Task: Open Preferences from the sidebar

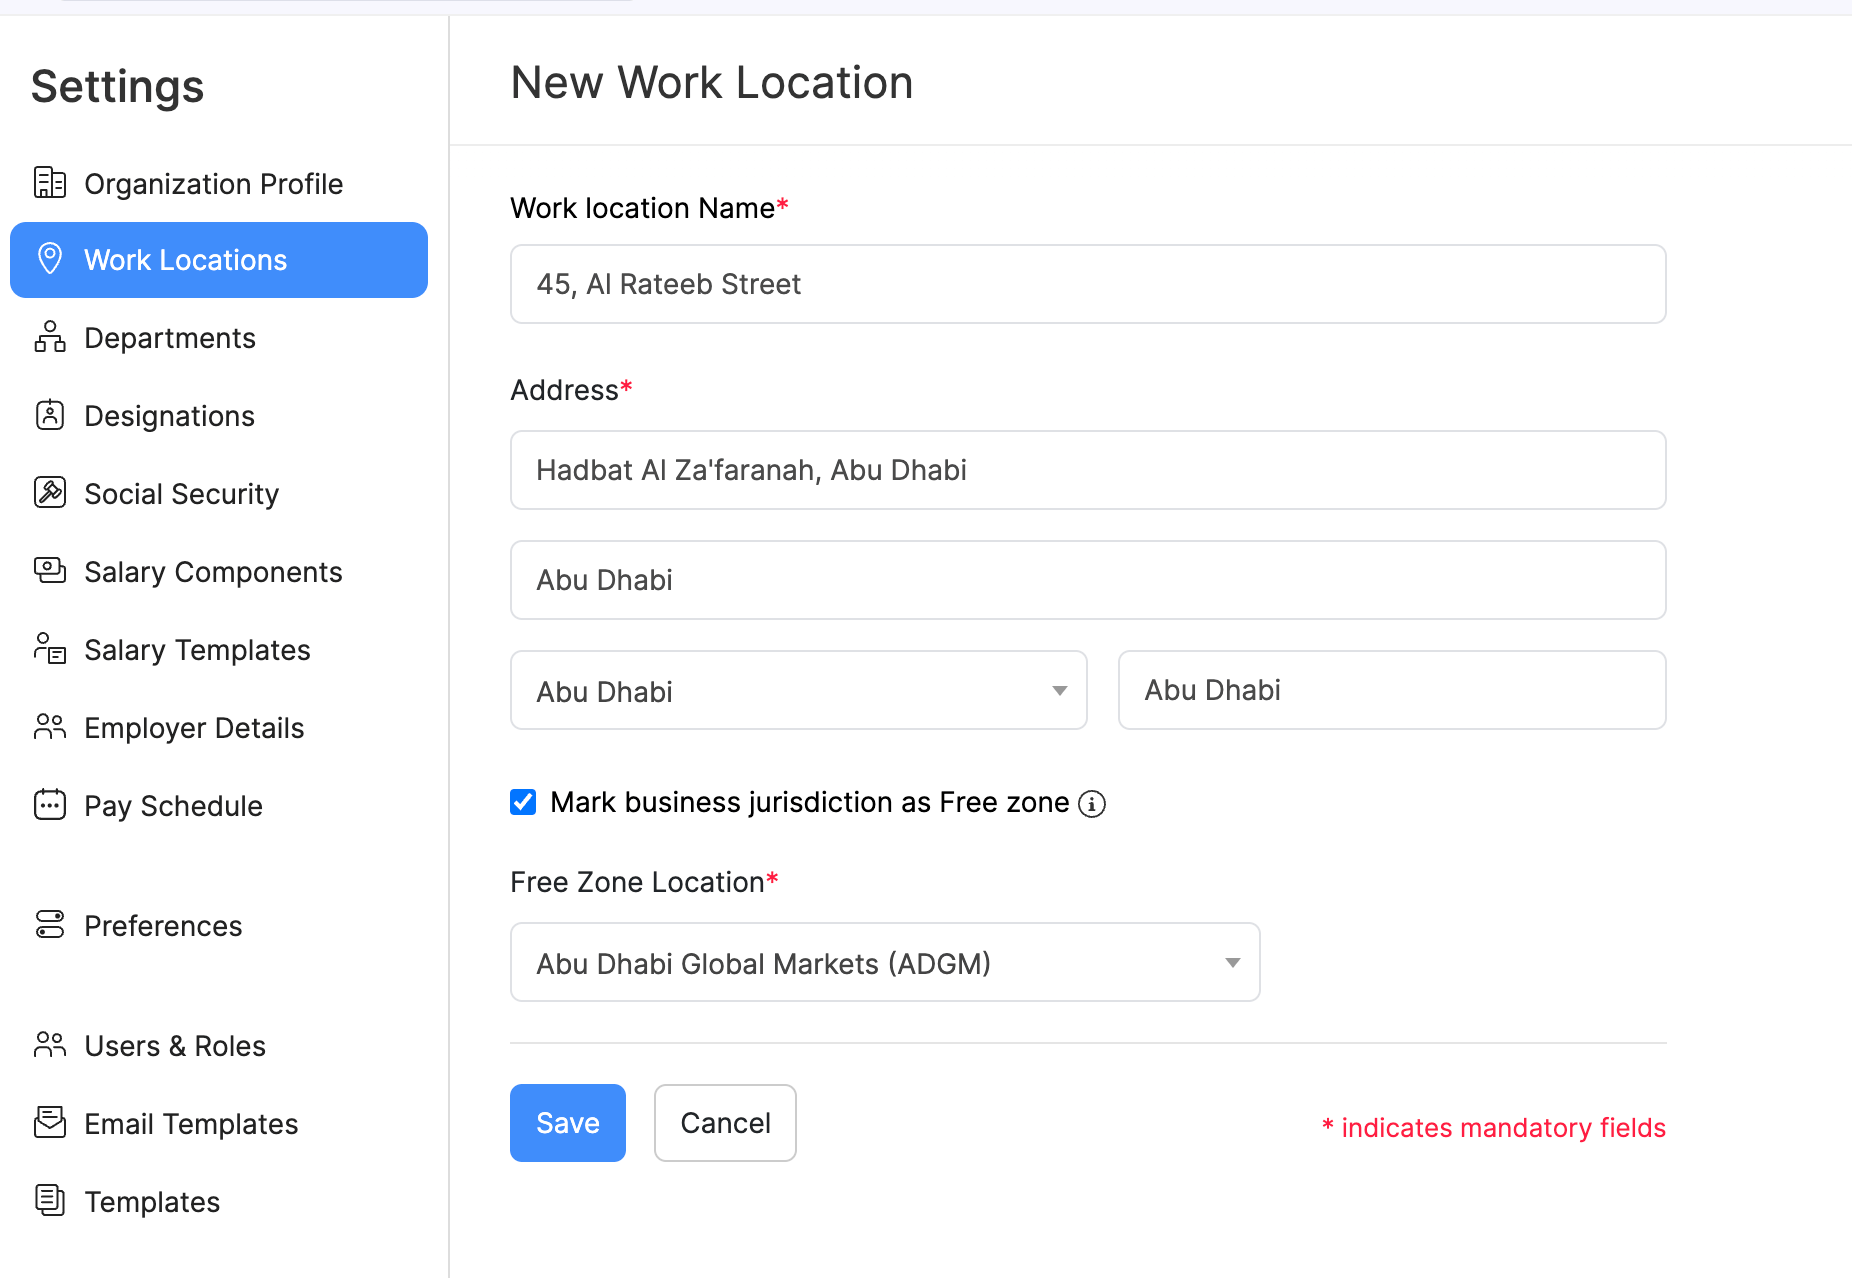Action: coord(163,925)
